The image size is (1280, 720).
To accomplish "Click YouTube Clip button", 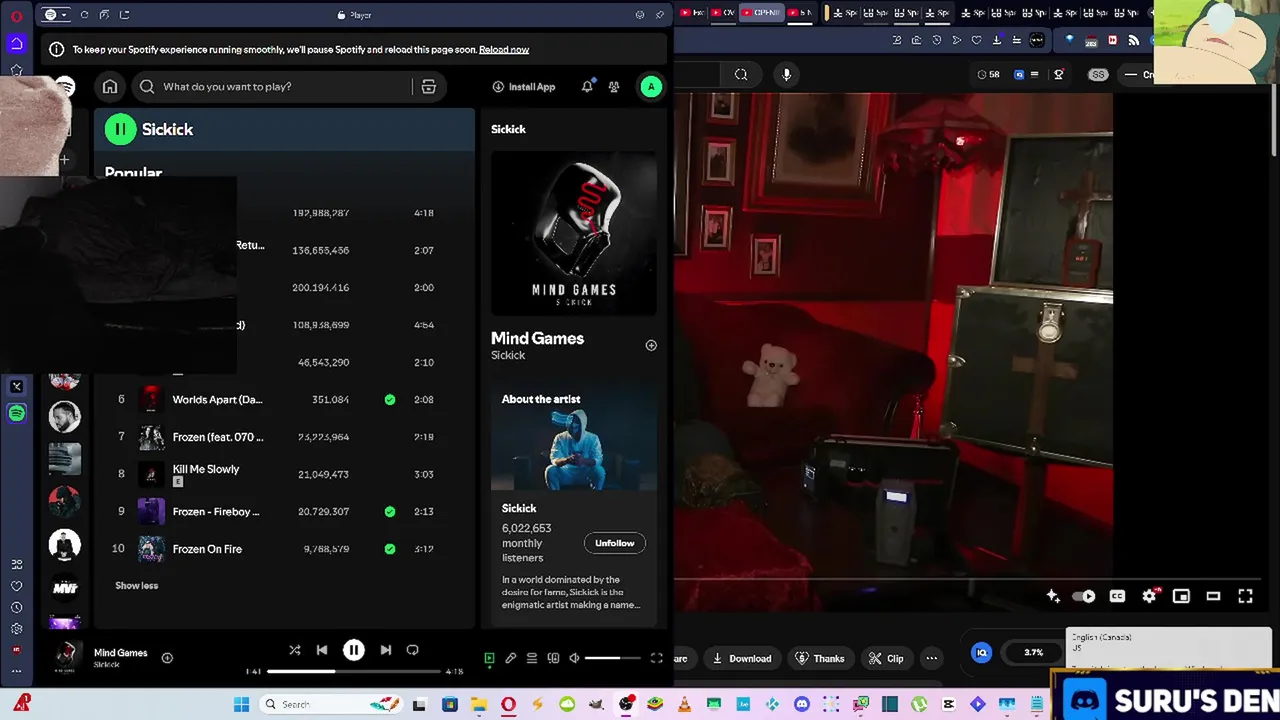I will [x=886, y=658].
